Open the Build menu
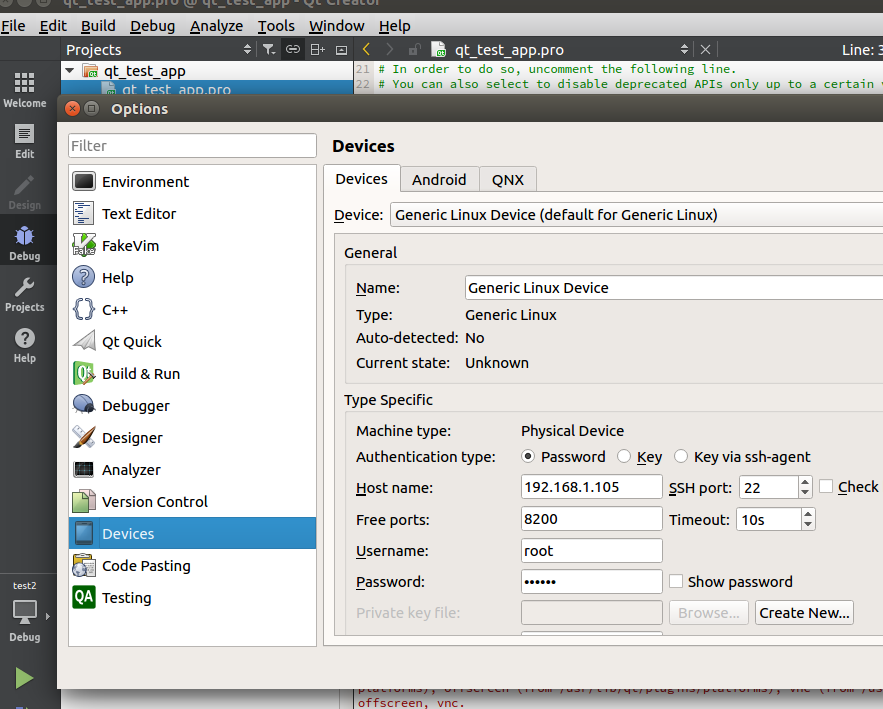The width and height of the screenshot is (883, 709). click(98, 26)
